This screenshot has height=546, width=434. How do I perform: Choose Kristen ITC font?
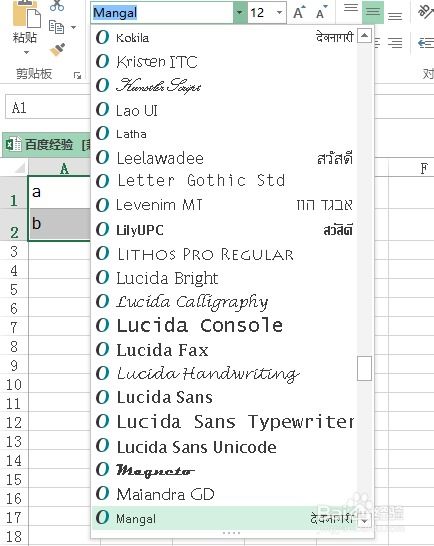pyautogui.click(x=224, y=62)
